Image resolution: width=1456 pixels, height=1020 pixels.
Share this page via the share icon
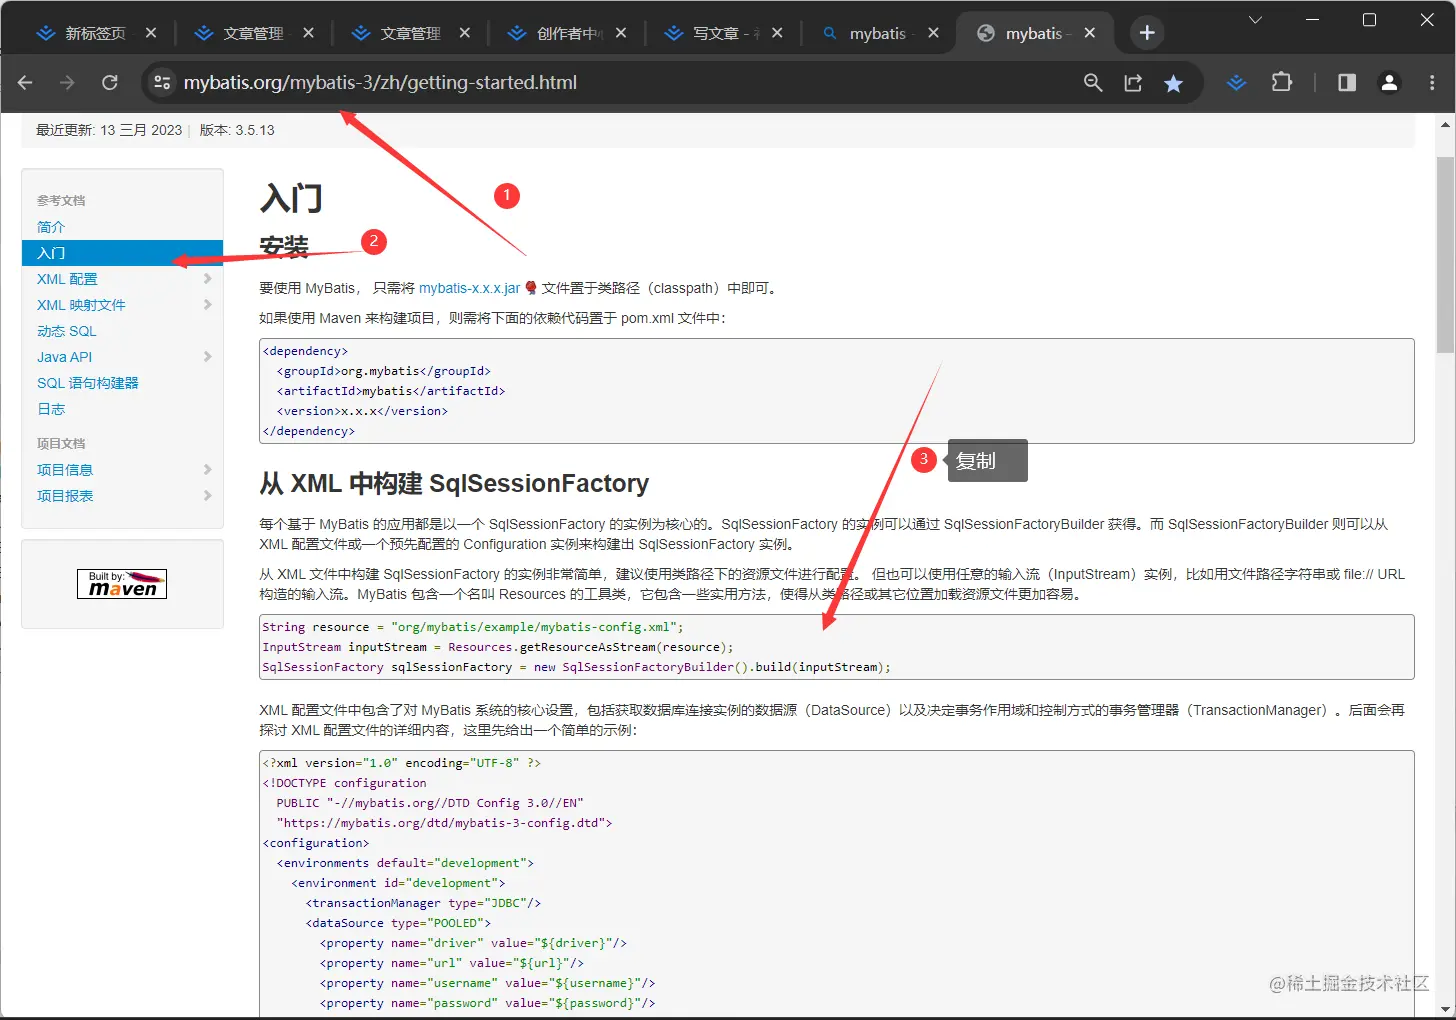(1133, 83)
